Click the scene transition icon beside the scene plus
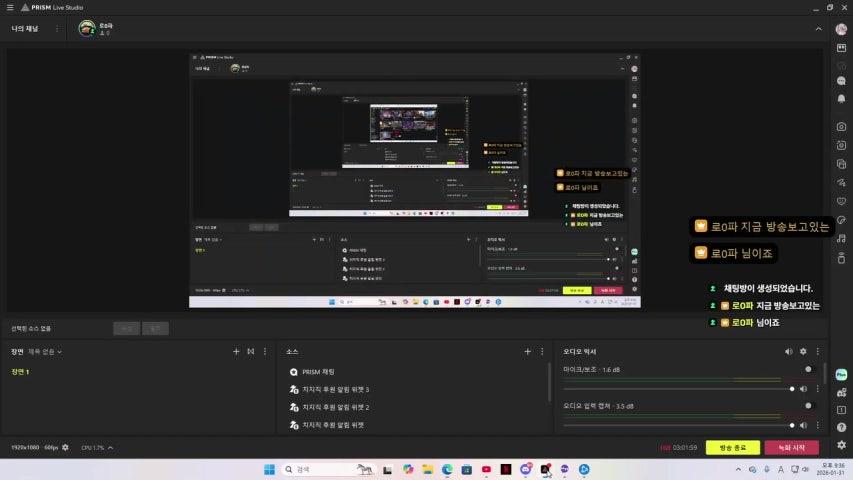Screen dimensions: 853x480 point(251,352)
